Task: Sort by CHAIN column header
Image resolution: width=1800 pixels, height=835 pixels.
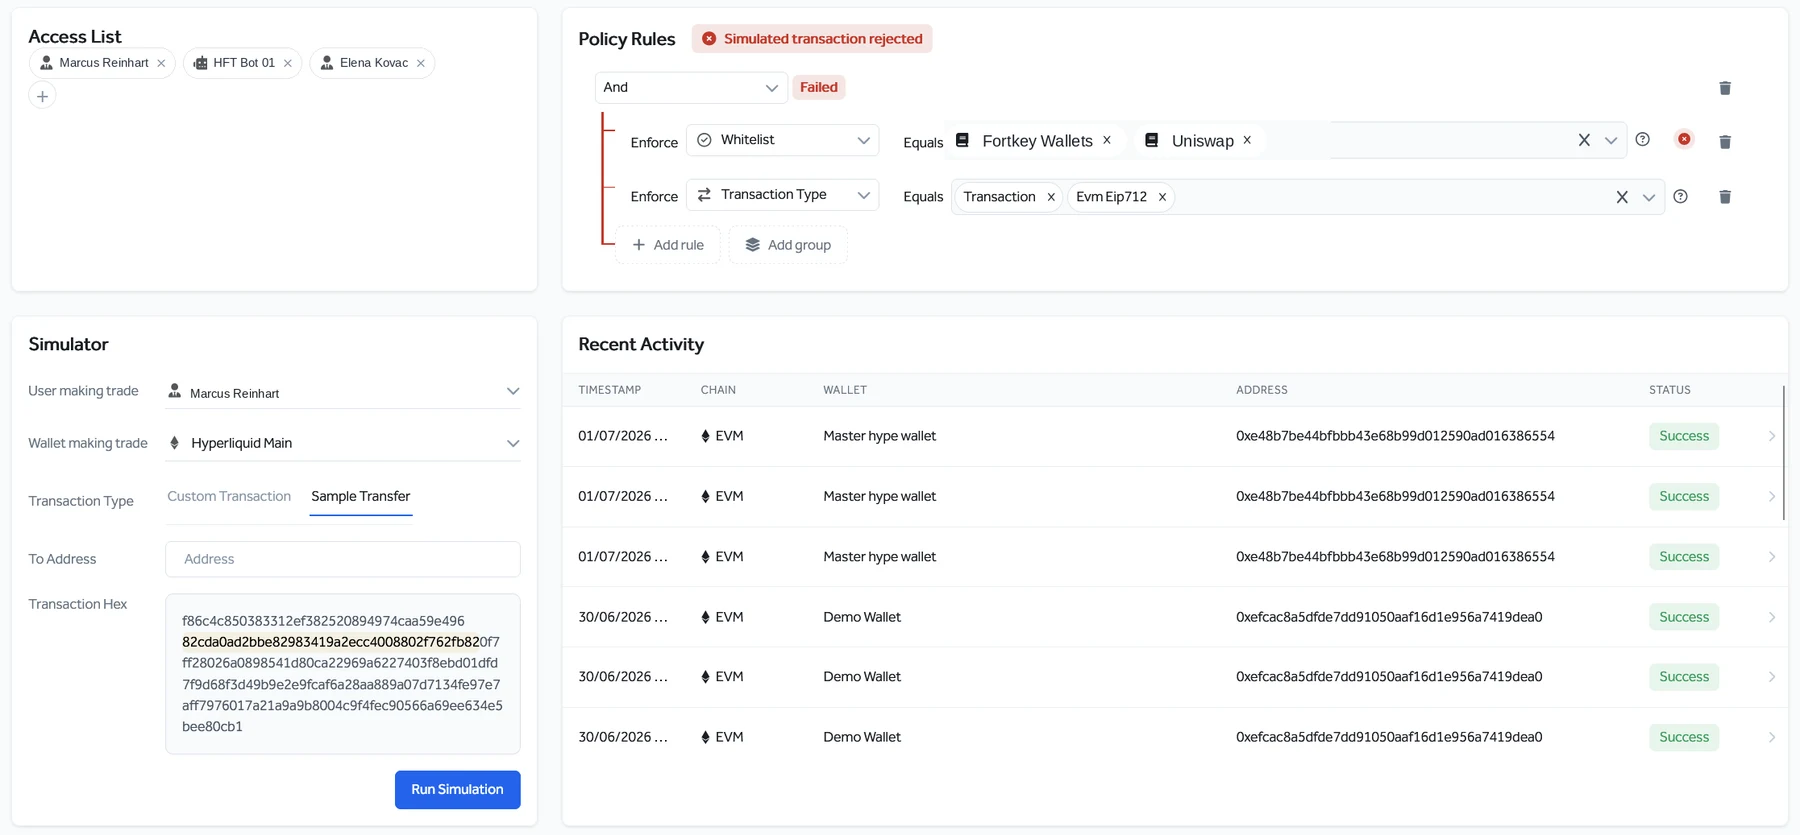Action: click(x=718, y=390)
